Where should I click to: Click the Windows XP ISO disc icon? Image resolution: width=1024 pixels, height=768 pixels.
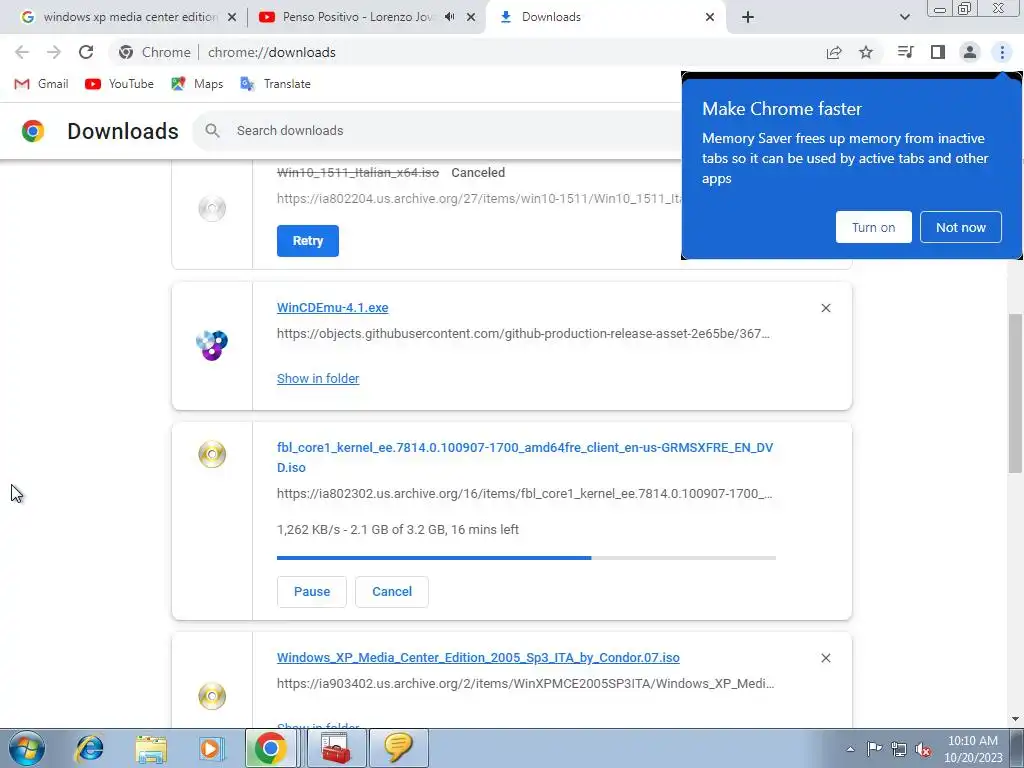click(212, 696)
